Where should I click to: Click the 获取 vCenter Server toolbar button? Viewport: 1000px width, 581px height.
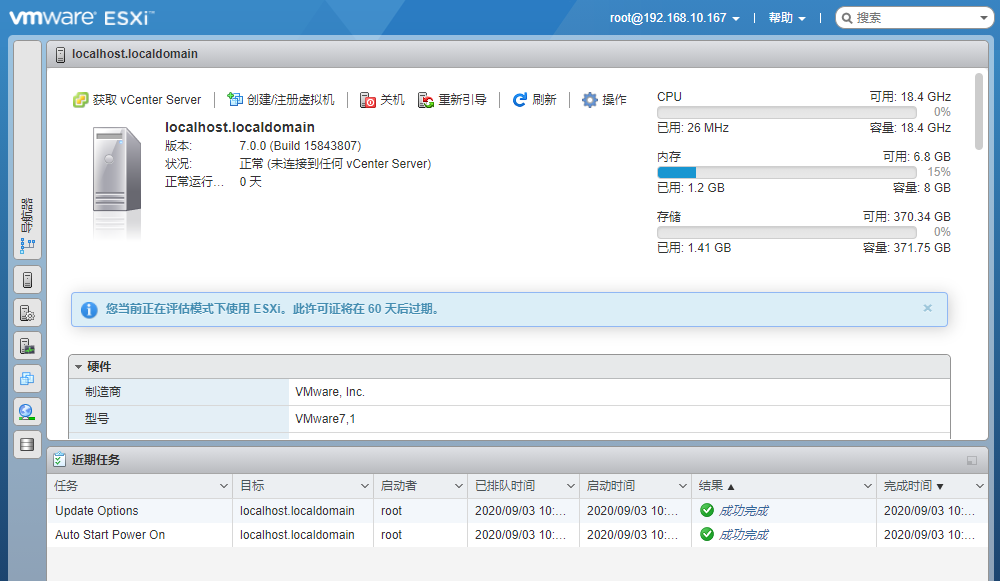click(137, 100)
